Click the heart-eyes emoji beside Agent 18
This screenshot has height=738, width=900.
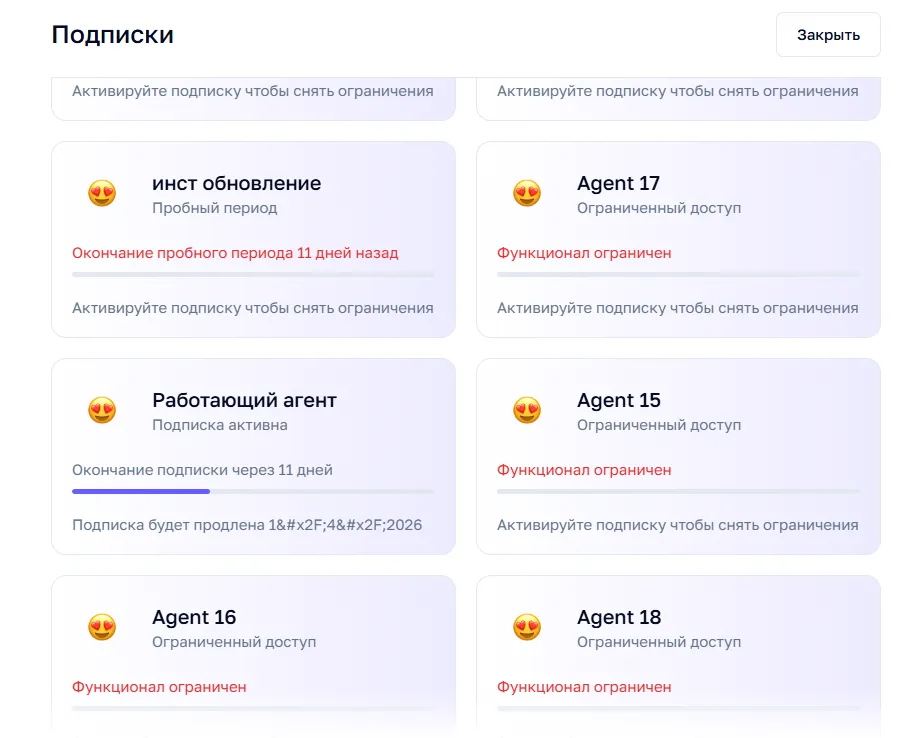(x=527, y=627)
